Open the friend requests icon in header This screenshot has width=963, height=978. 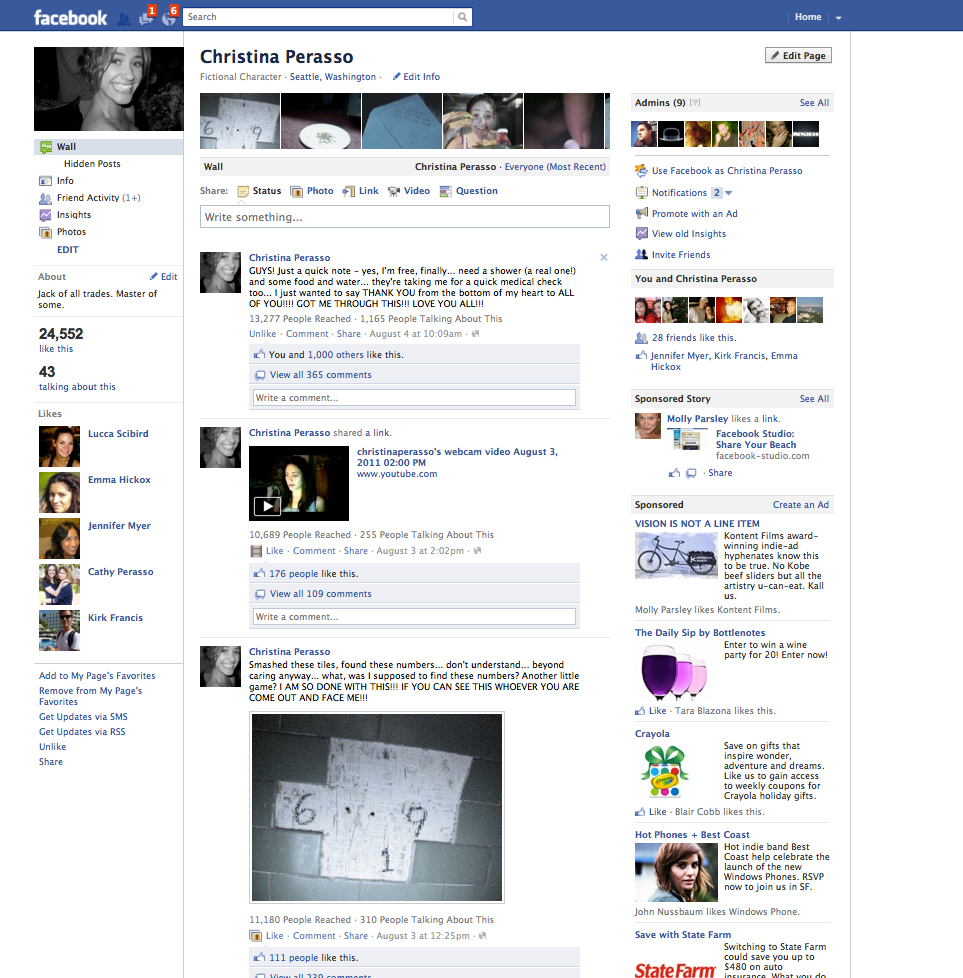[x=123, y=19]
